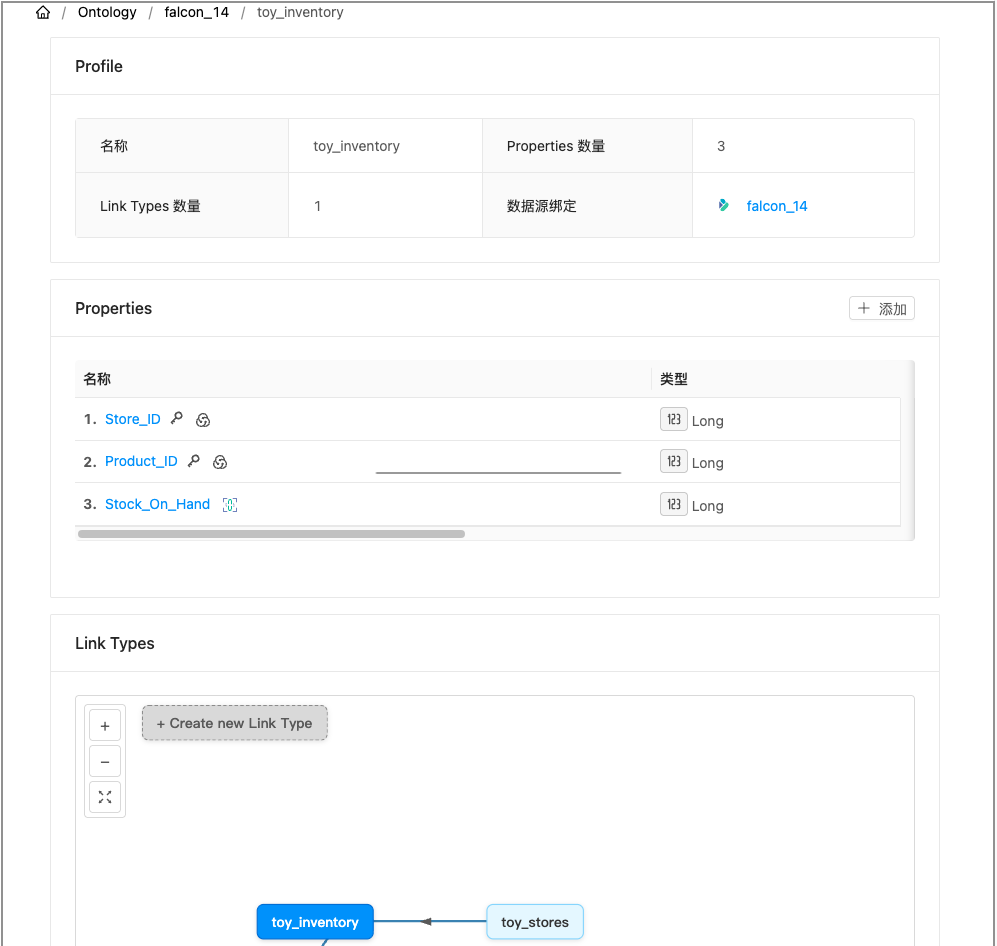Click the key icon beside Product_ID
This screenshot has height=946, width=997.
[194, 460]
